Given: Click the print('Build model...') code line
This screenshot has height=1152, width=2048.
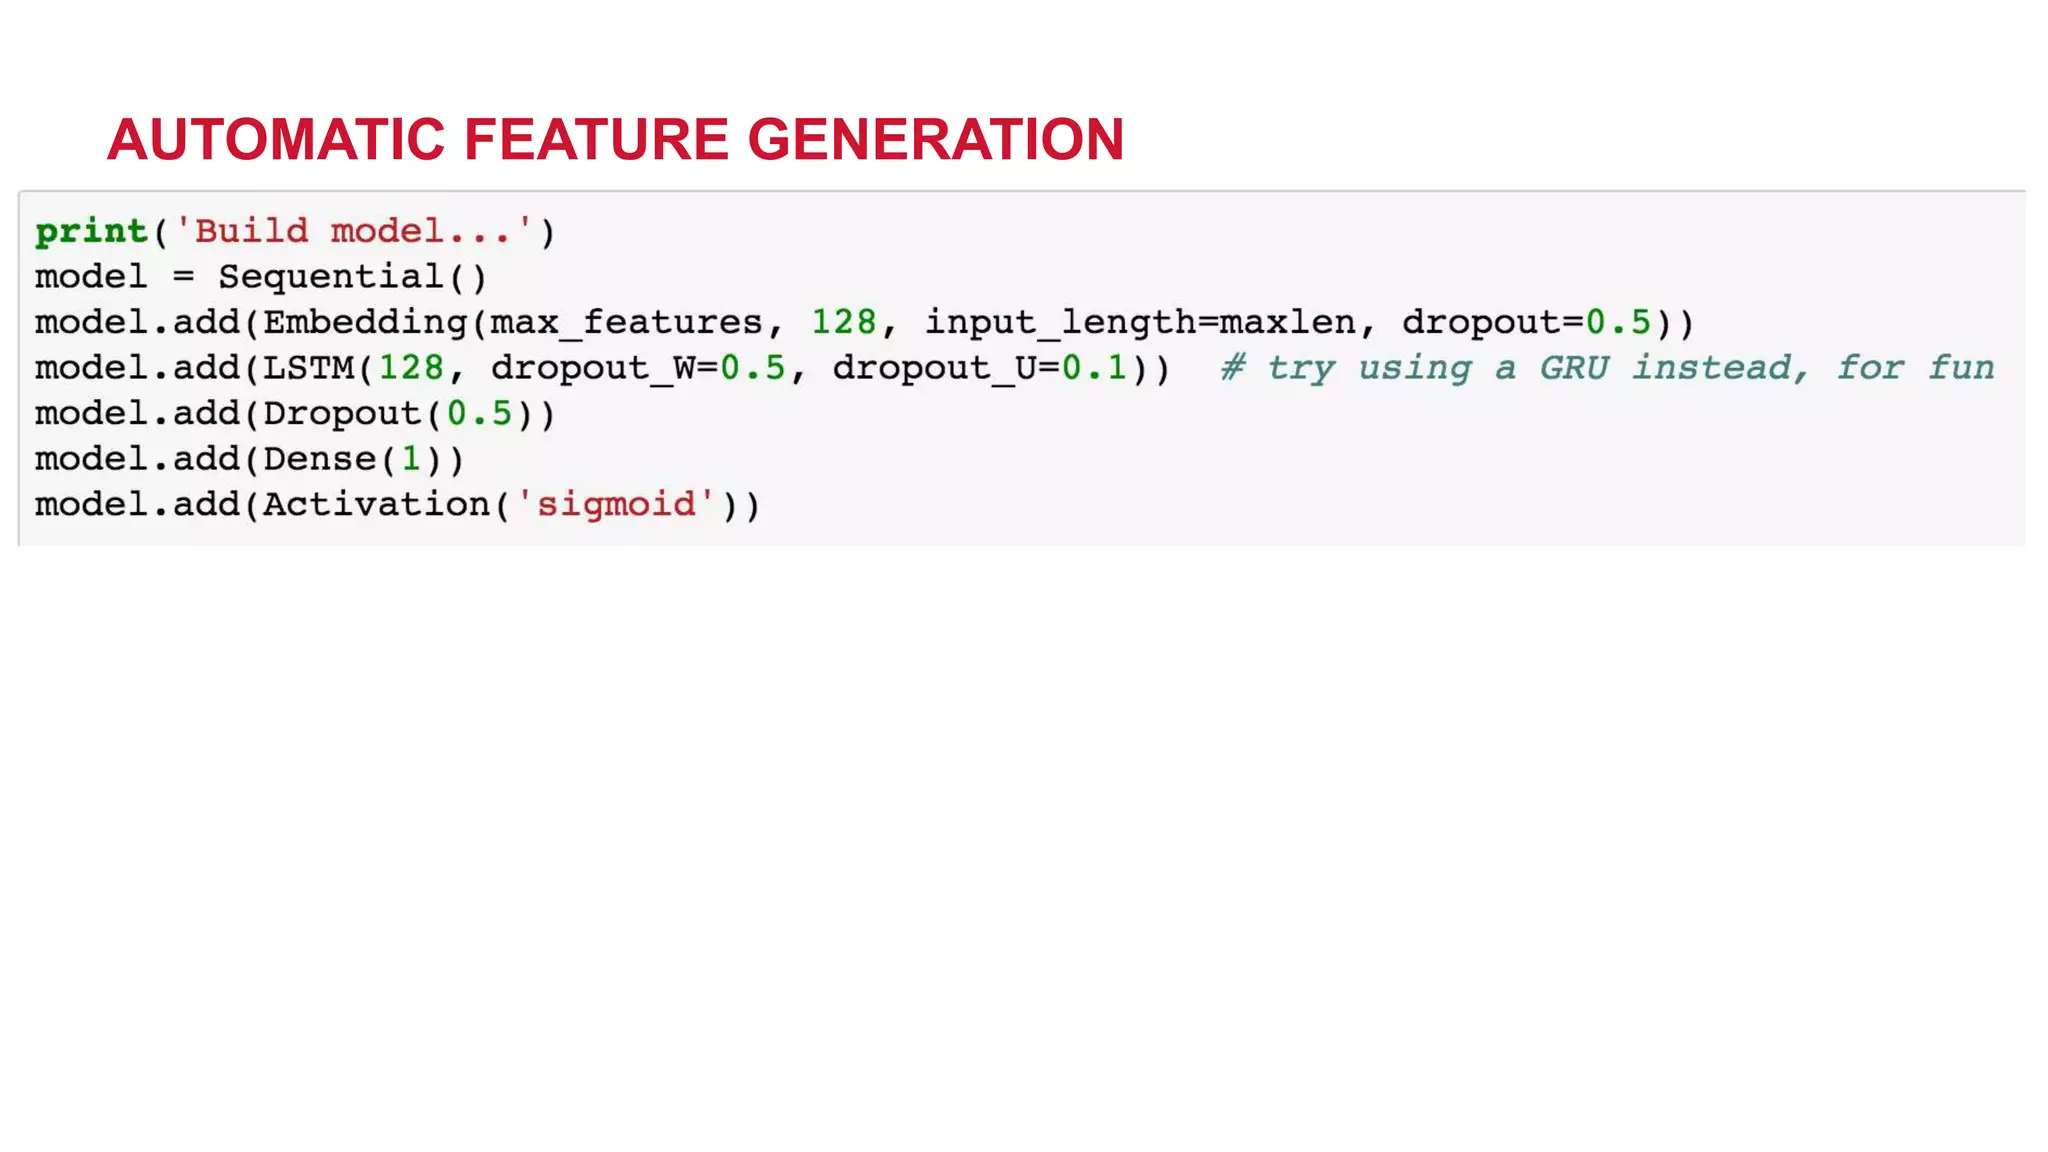Looking at the screenshot, I should click(295, 232).
